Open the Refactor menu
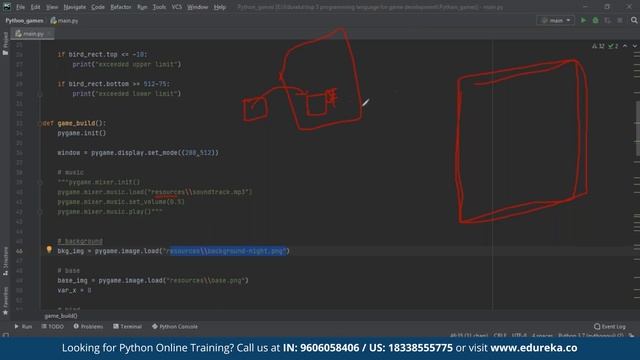The height and width of the screenshot is (360, 640). coord(121,7)
